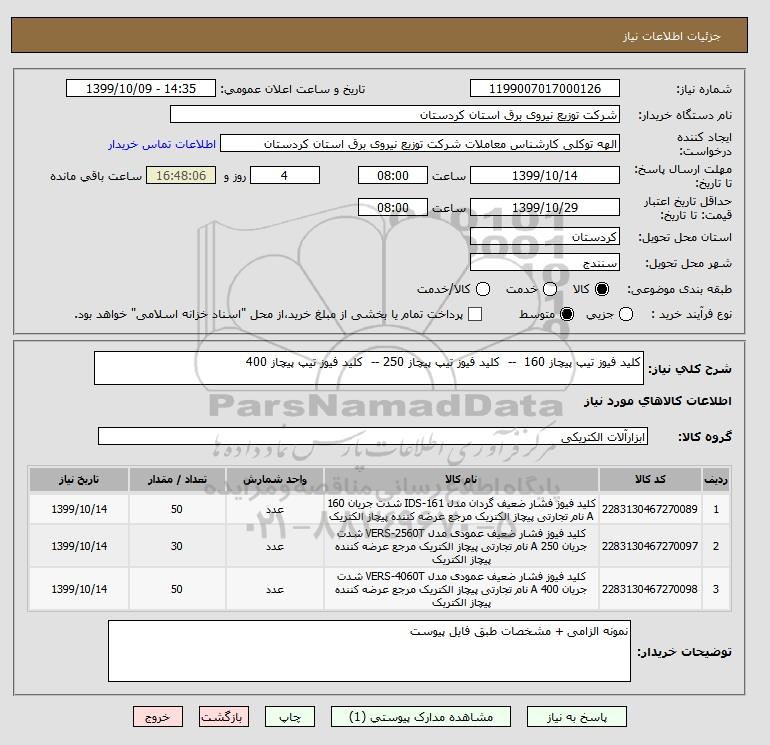Click the شهر محل تحویل field سنندج
770x745 pixels.
[x=545, y=262]
